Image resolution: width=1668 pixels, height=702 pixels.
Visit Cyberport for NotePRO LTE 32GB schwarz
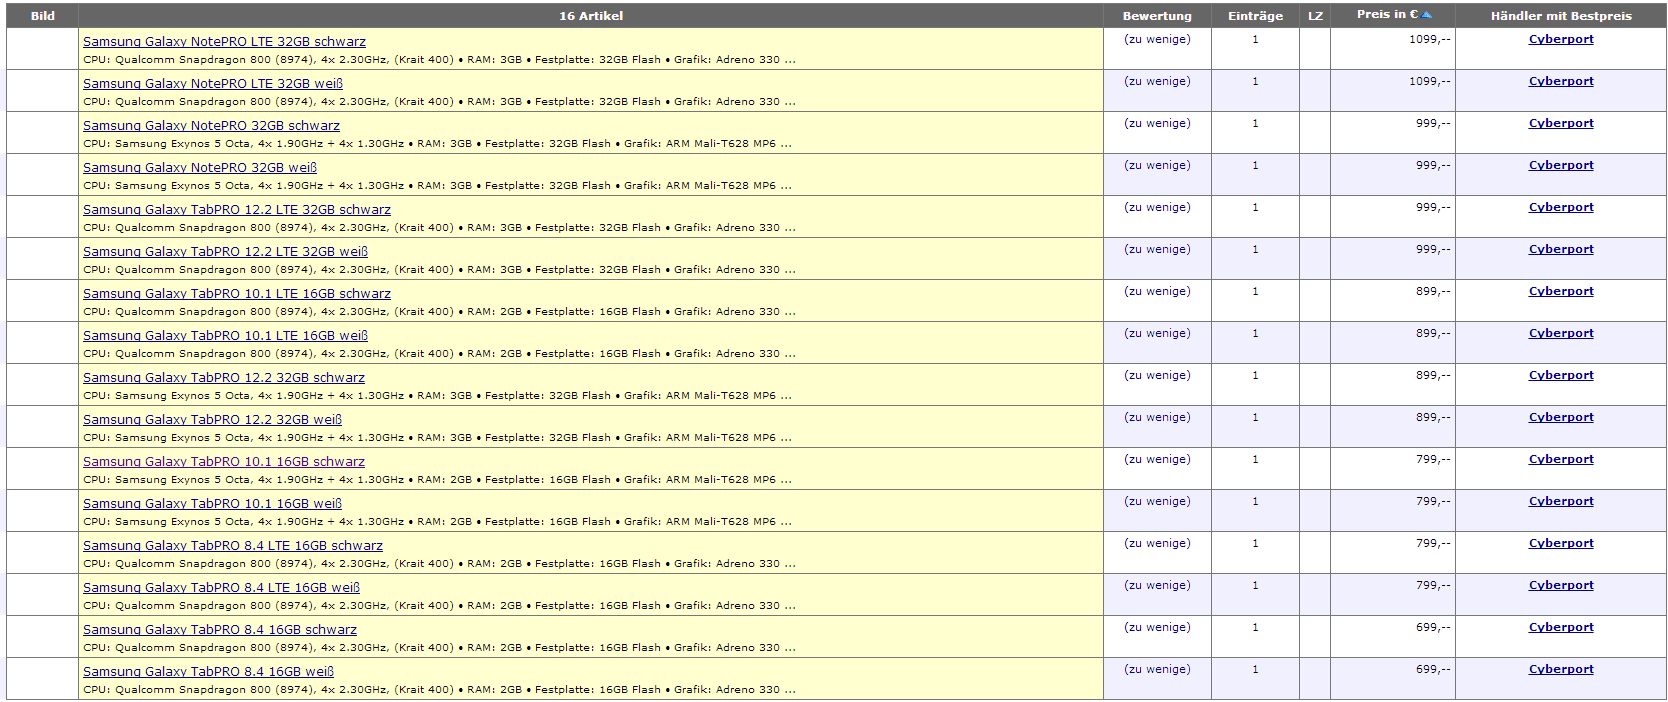(x=1561, y=40)
